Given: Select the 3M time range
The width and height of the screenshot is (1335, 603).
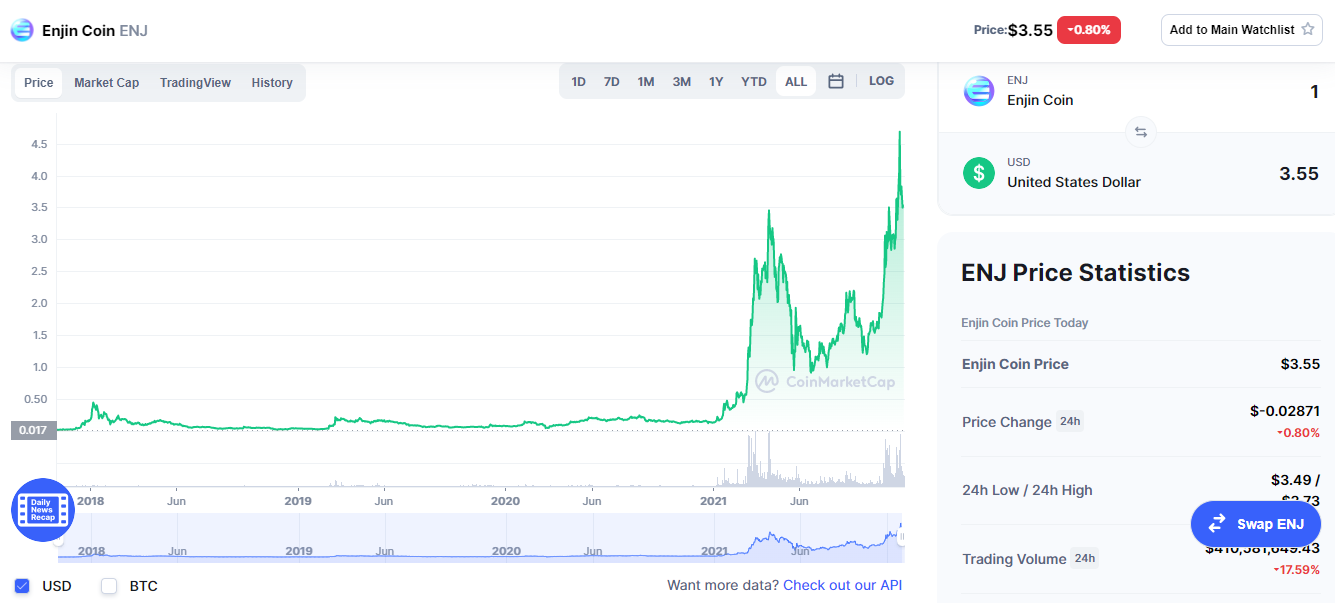Looking at the screenshot, I should coord(682,82).
